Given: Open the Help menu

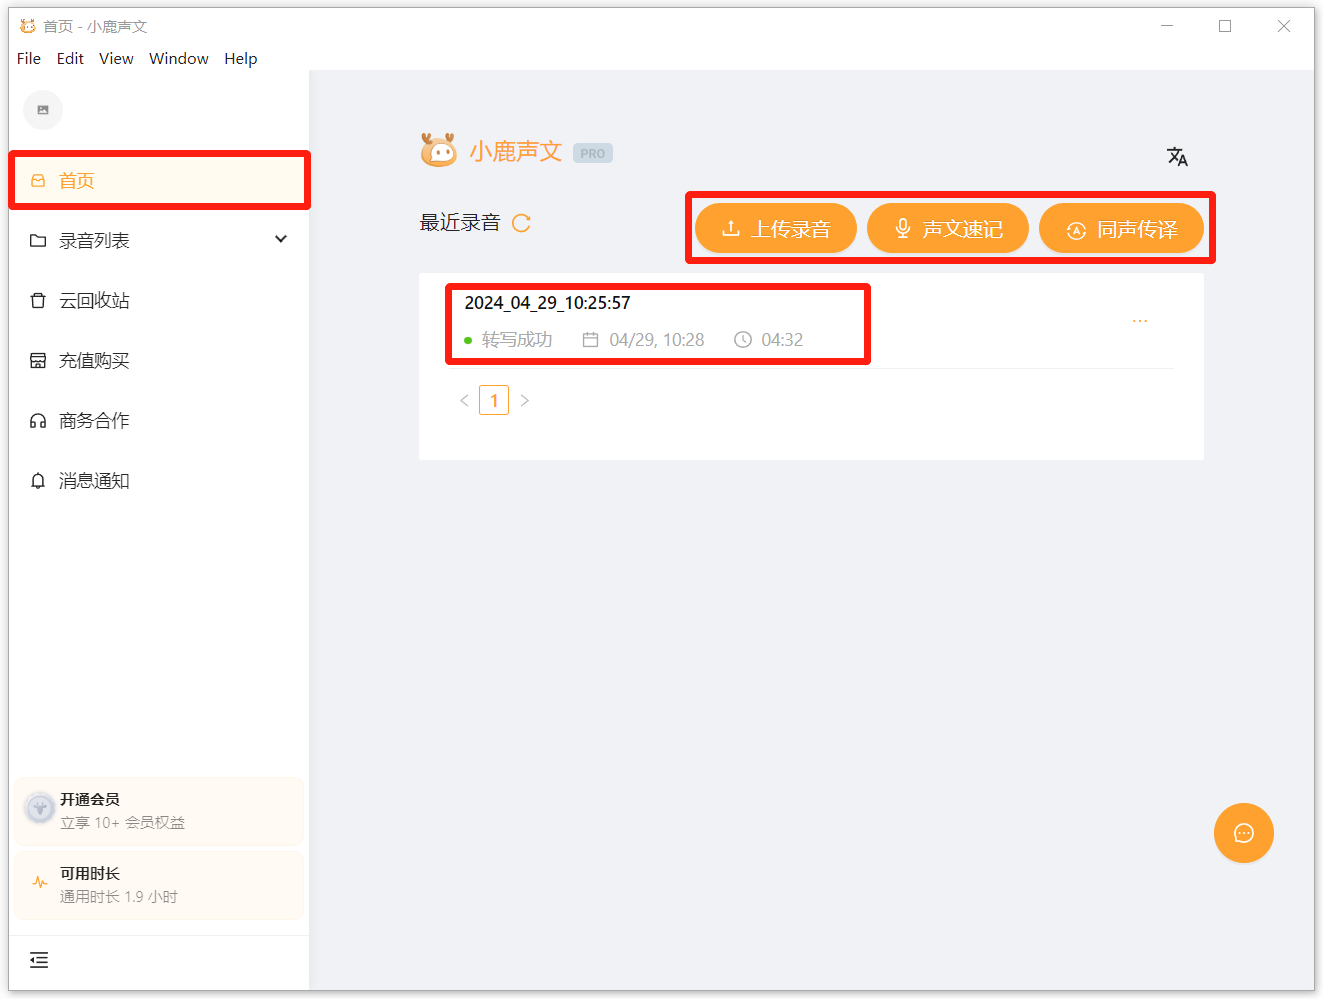Looking at the screenshot, I should (240, 59).
